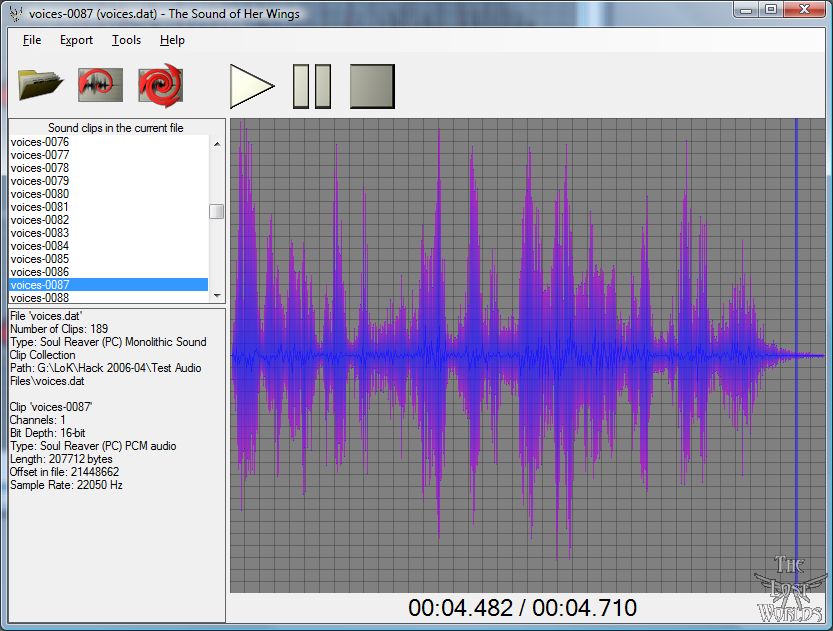Viewport: 833px width, 631px height.
Task: Maximize the Sound of Her Wings window
Action: (x=771, y=10)
